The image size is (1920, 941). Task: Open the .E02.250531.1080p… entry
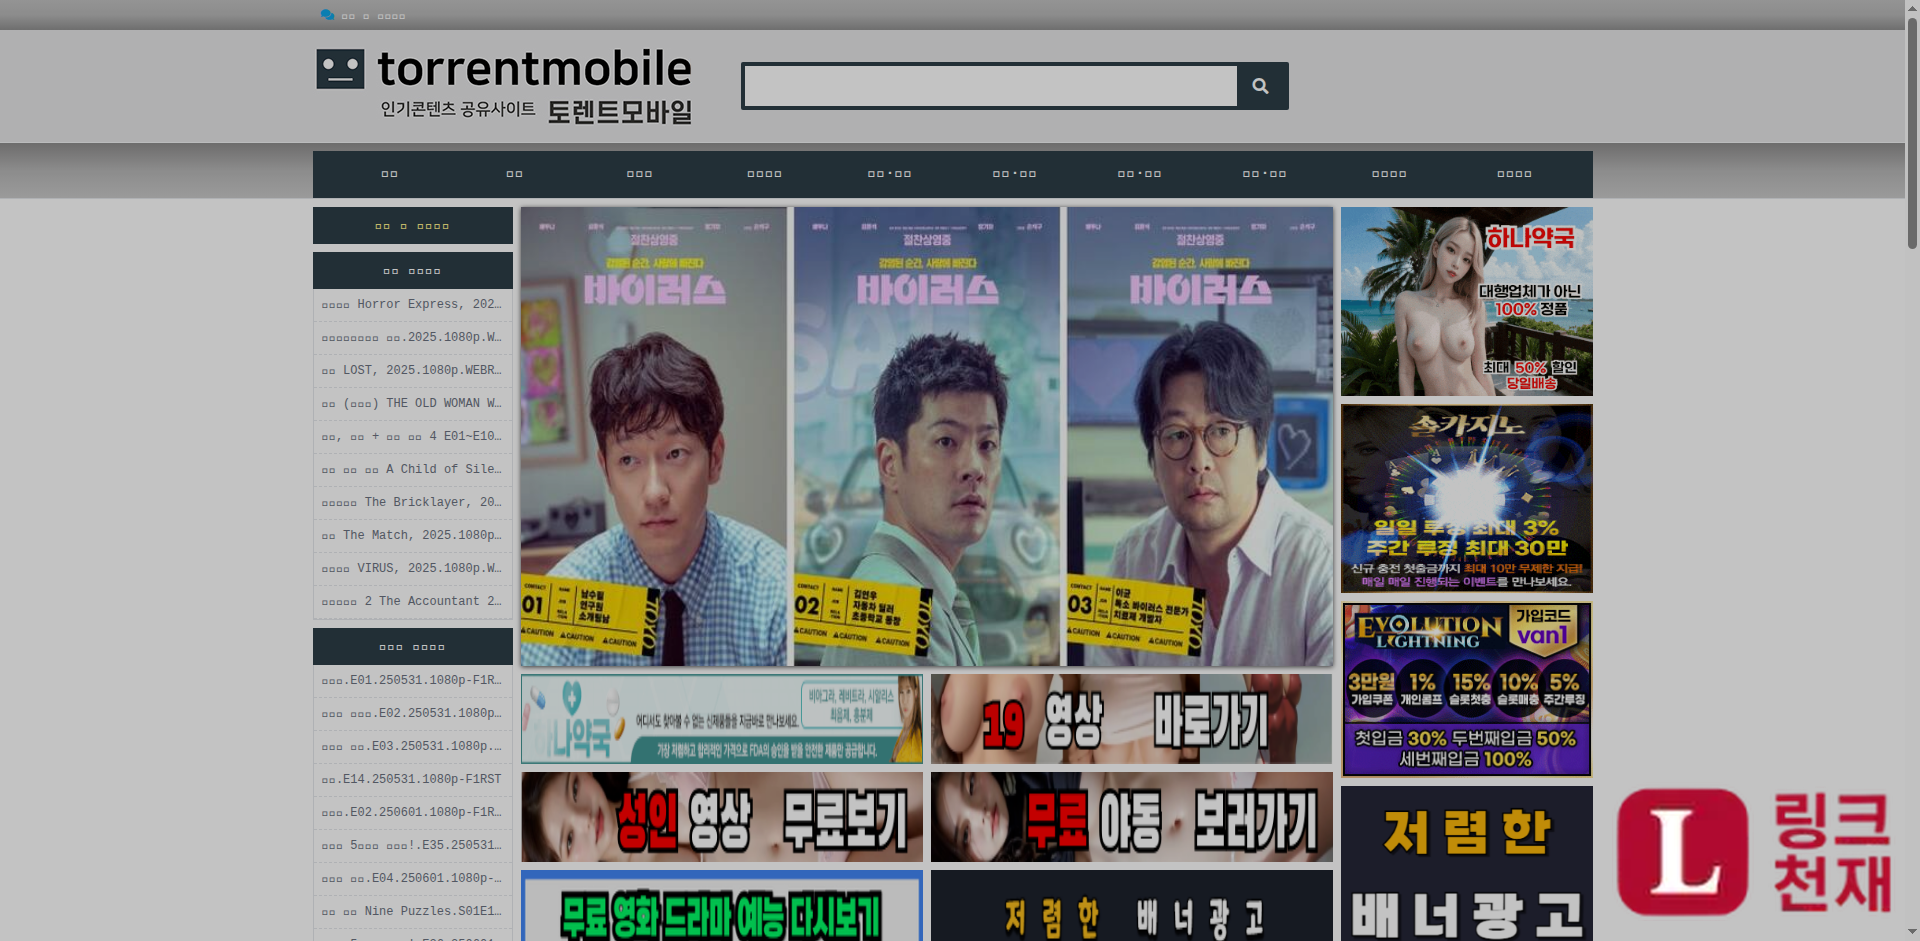click(x=412, y=714)
